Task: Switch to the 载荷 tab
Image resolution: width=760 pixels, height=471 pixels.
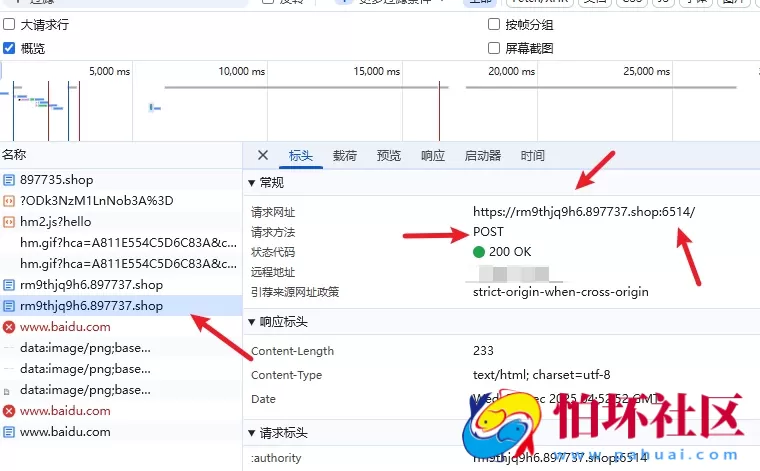Action: coord(345,156)
